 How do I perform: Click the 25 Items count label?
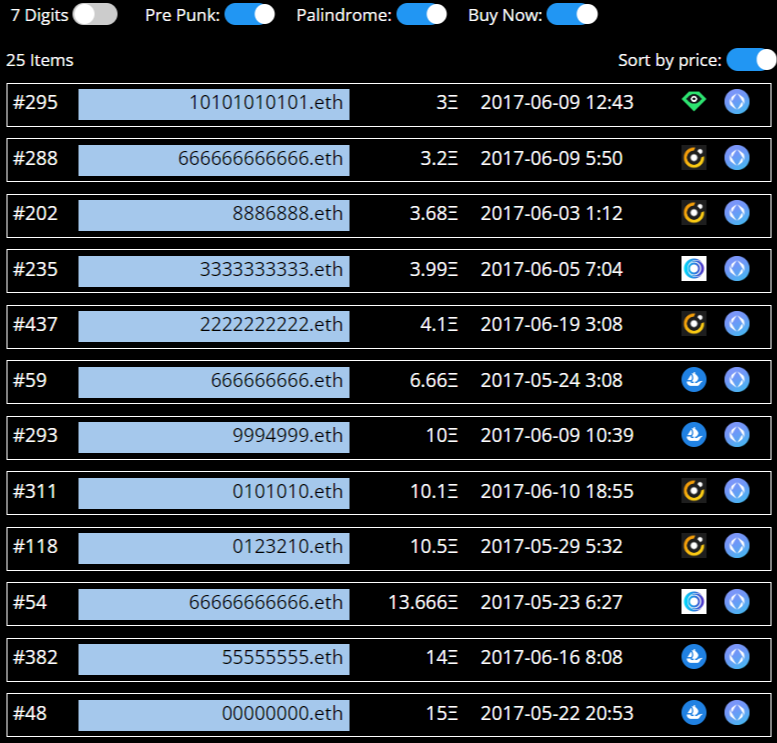click(x=40, y=60)
